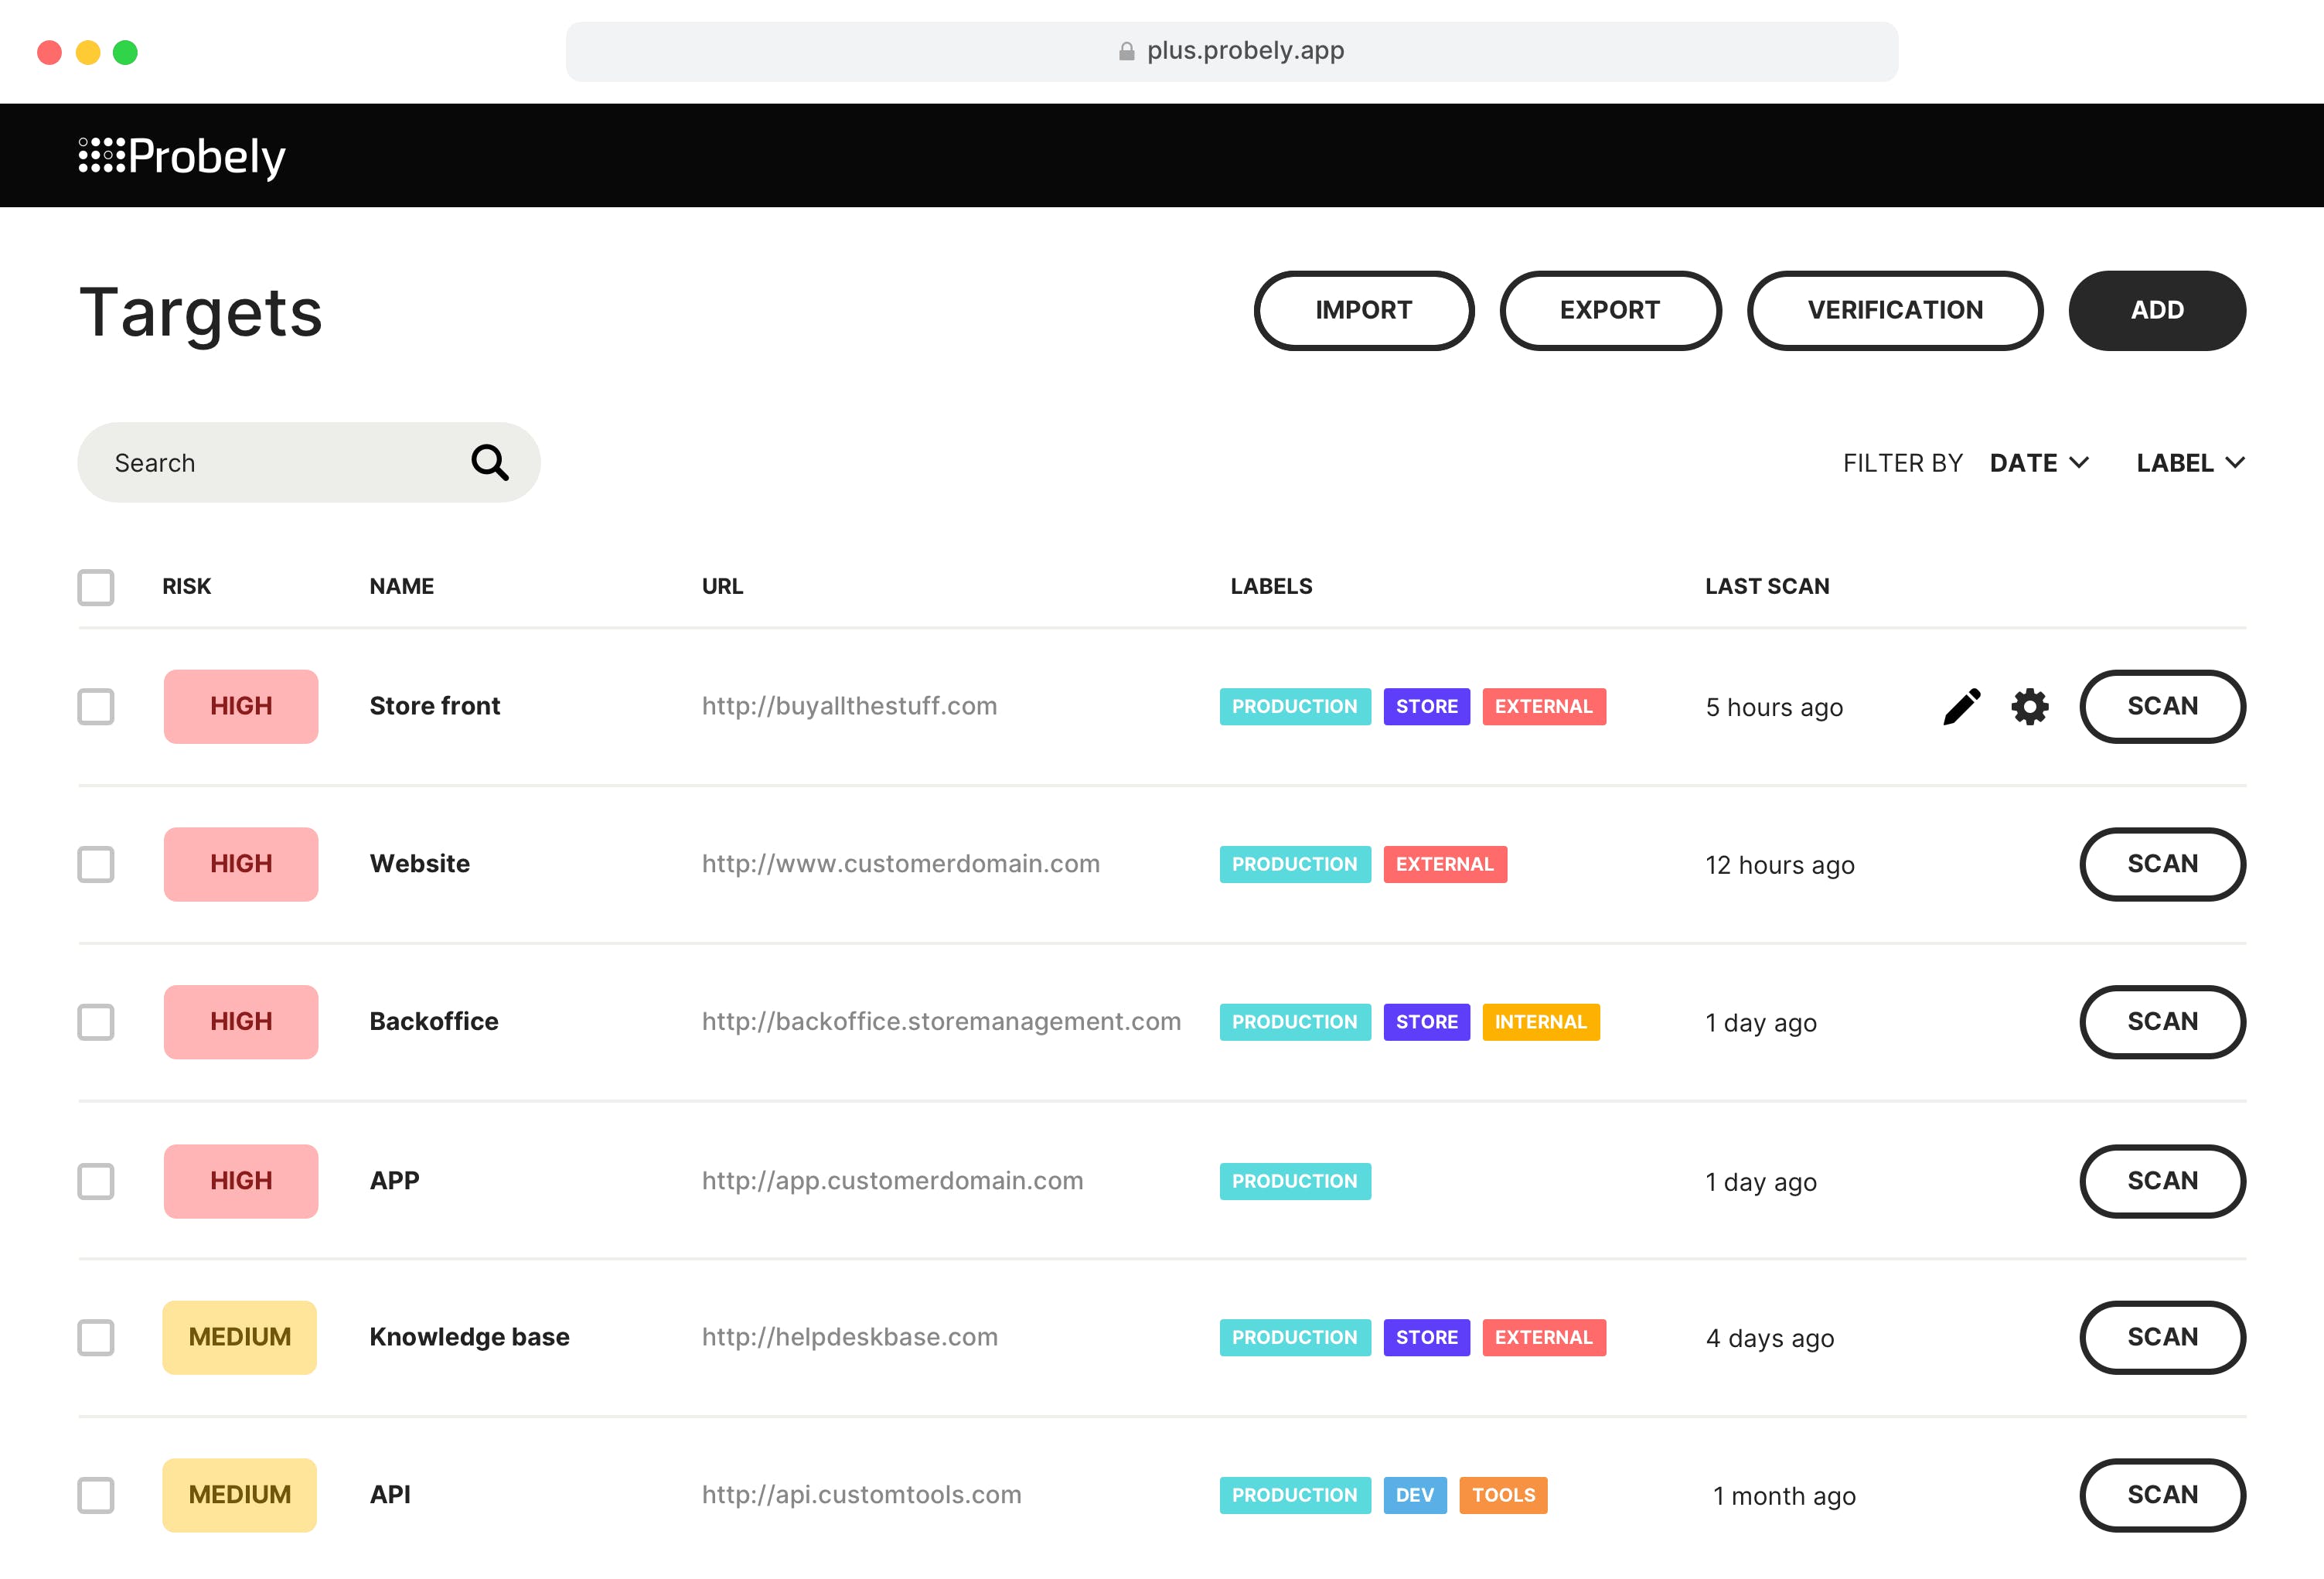Click the HIGH risk badge for Store front
The height and width of the screenshot is (1579, 2324).
point(241,706)
